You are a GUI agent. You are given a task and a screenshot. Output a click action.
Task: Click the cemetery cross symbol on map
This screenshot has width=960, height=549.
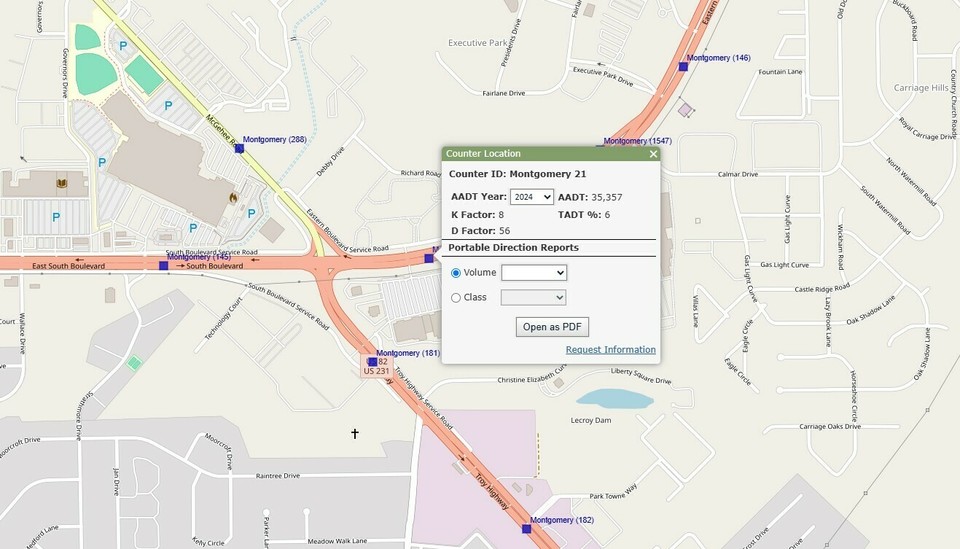[x=354, y=433]
